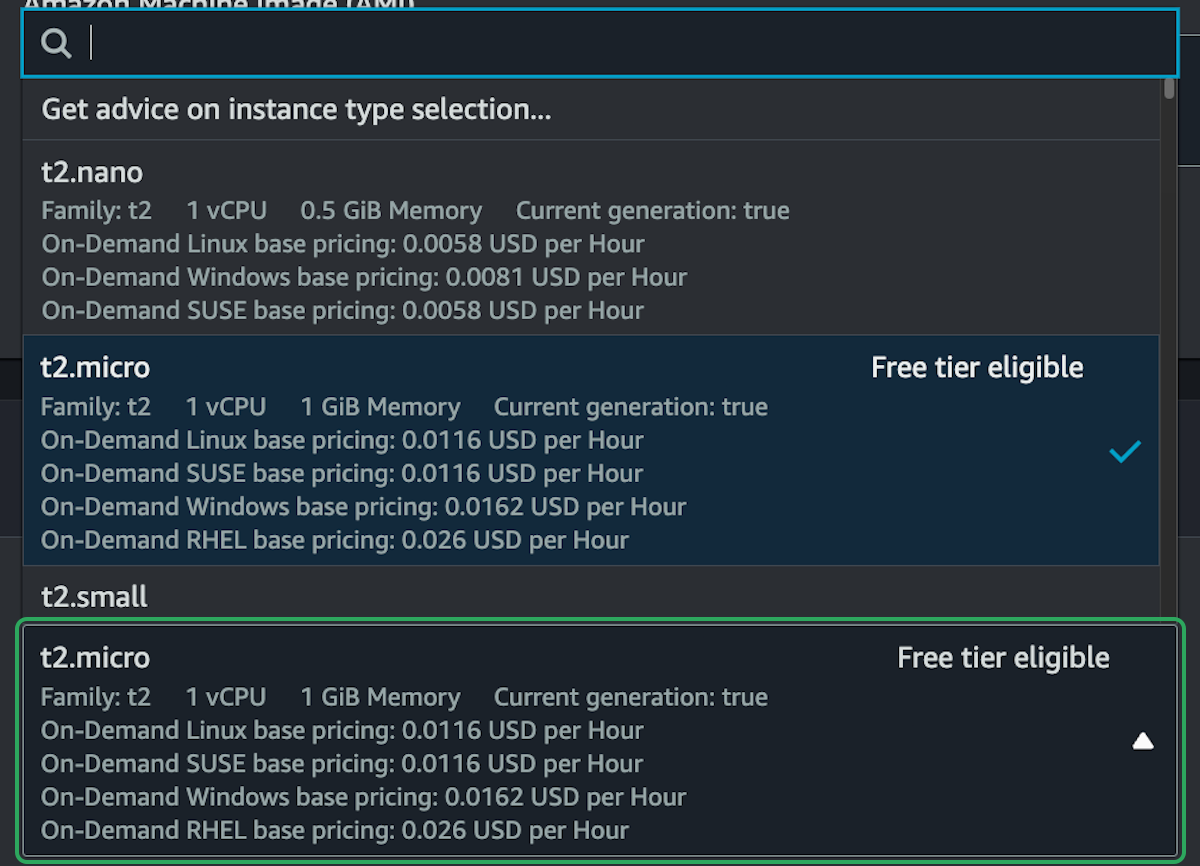Click the magnifying glass search icon

56,43
